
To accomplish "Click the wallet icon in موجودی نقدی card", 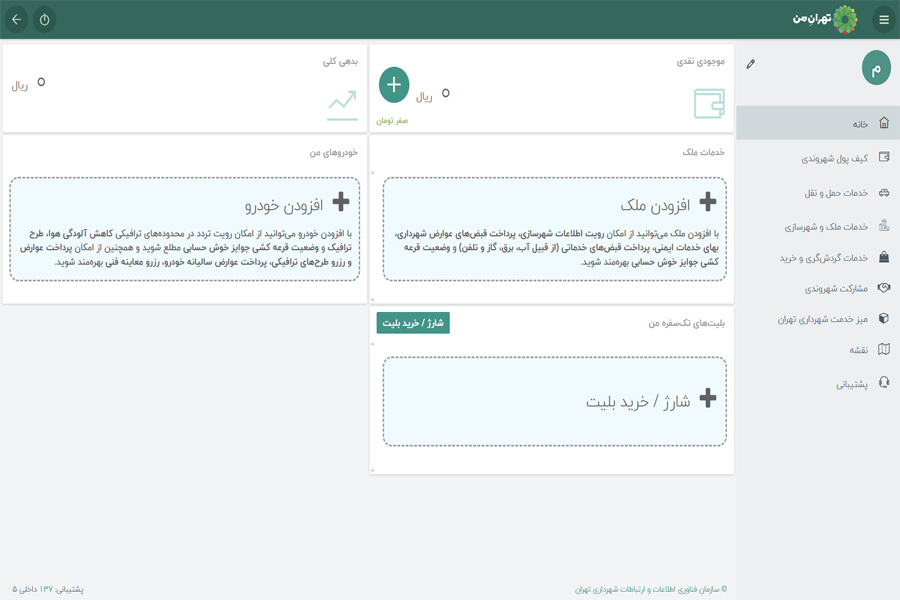I will pos(709,103).
